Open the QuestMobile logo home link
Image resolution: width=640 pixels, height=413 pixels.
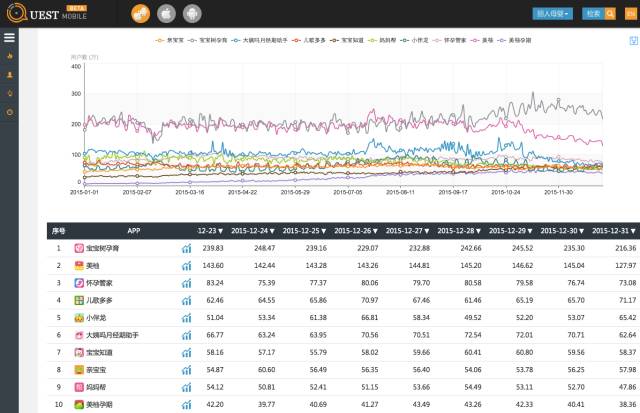47,13
